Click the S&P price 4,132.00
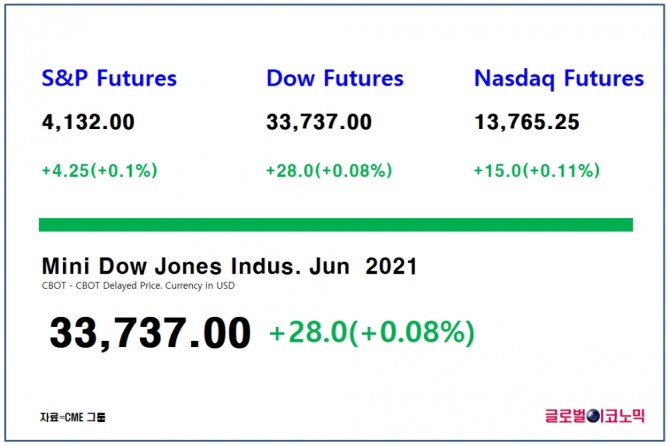Image resolution: width=670 pixels, height=446 pixels. point(88,123)
